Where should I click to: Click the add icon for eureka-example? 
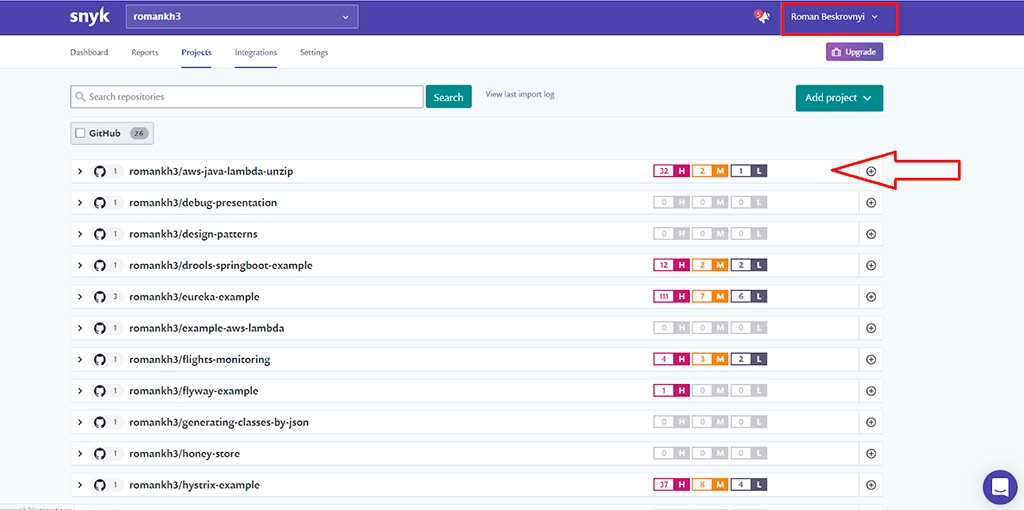[x=871, y=296]
